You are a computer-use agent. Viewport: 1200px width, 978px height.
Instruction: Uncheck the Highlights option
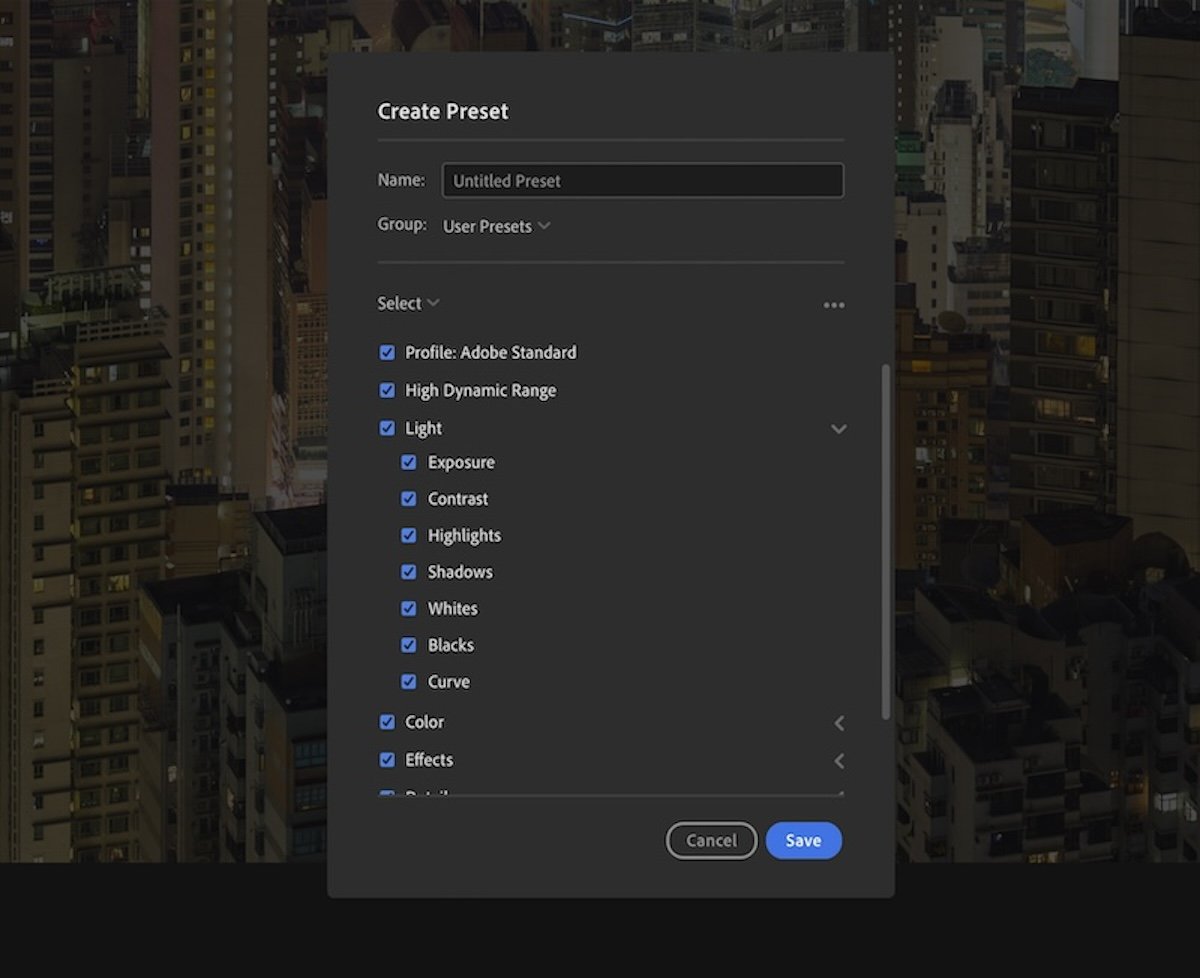(x=408, y=535)
